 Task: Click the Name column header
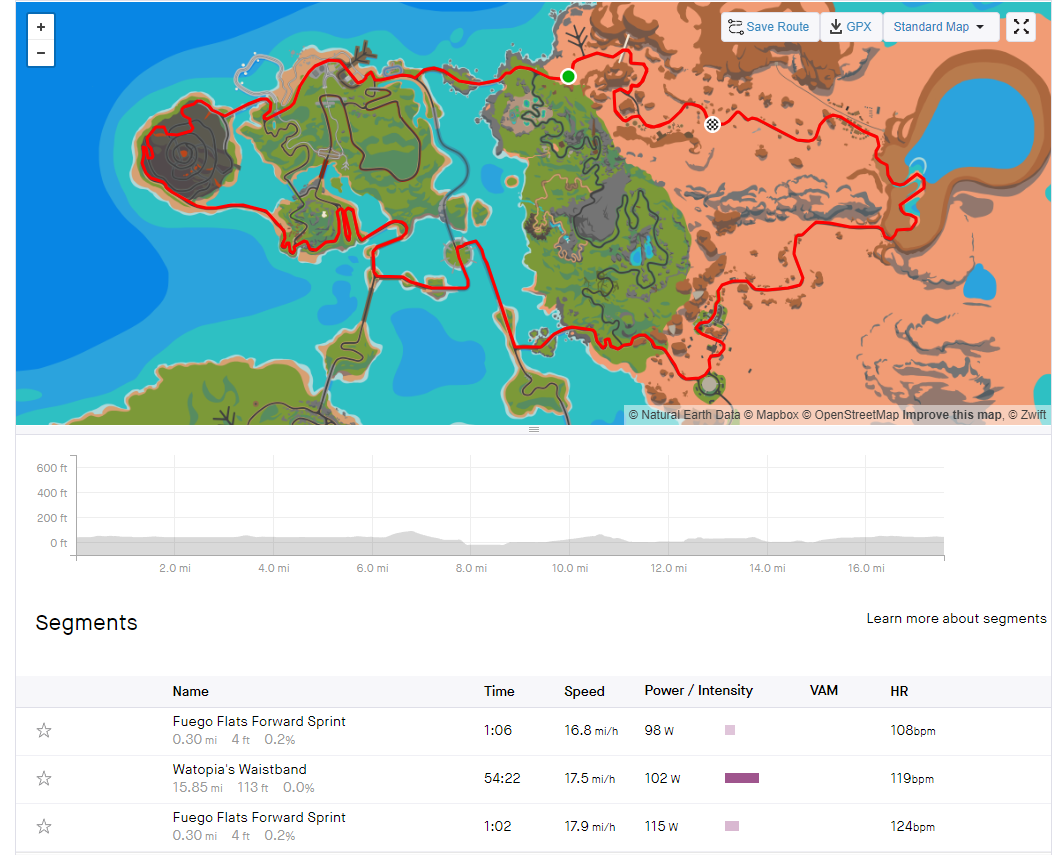point(190,692)
